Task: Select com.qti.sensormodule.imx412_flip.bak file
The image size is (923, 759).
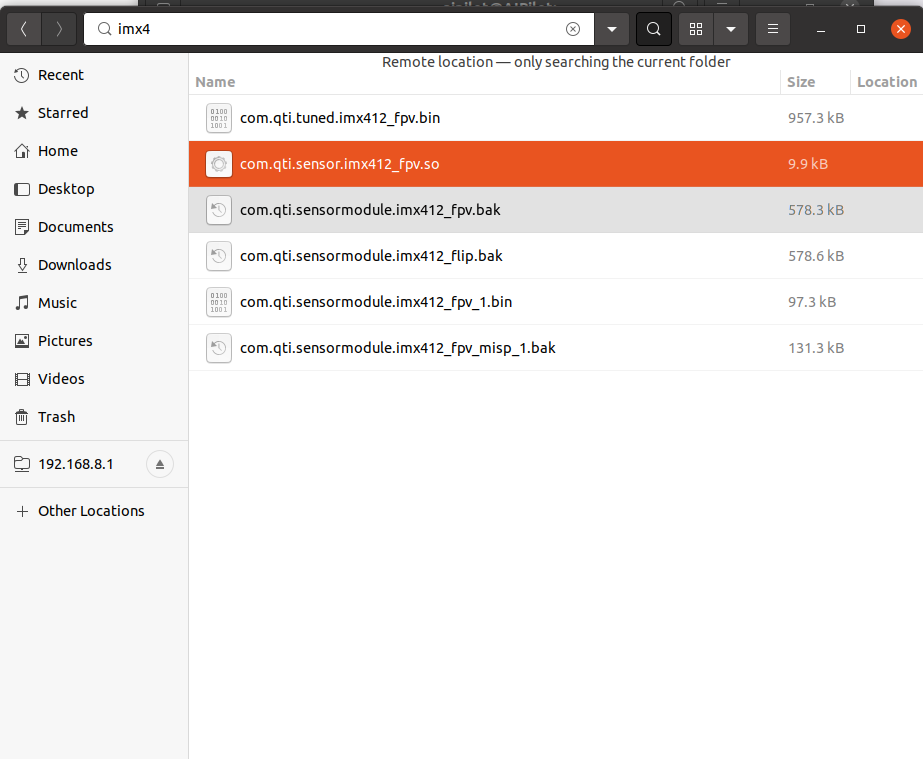Action: pos(371,256)
